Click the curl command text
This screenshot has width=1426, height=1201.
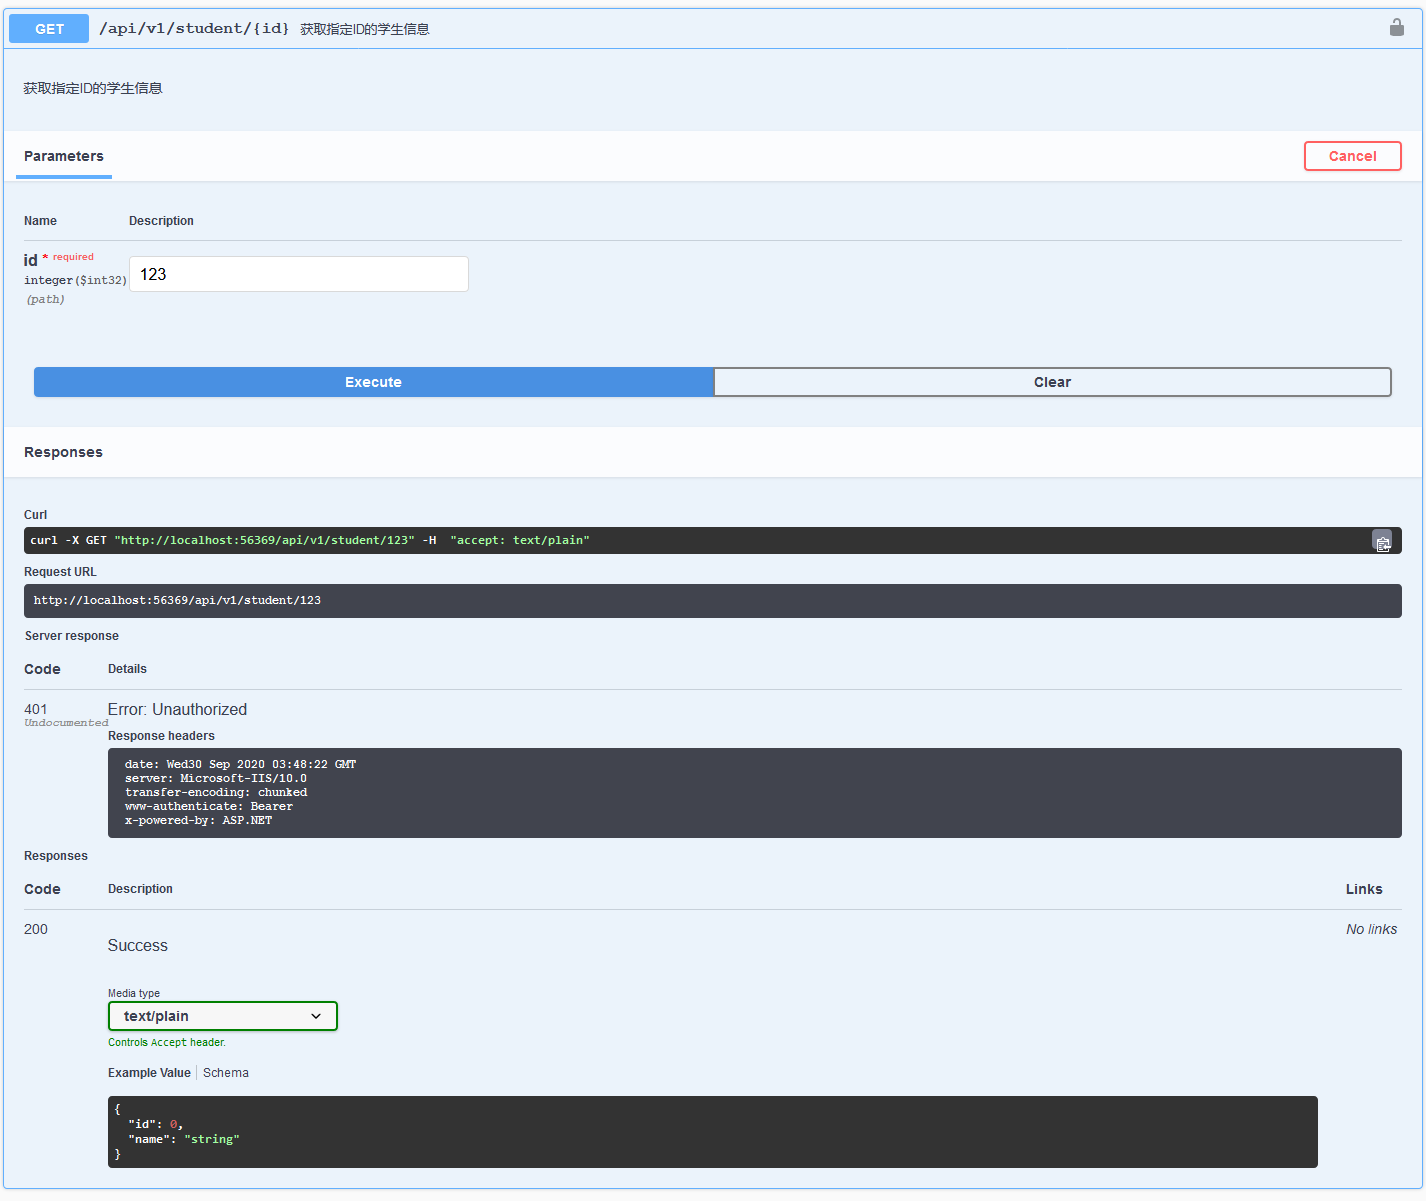(310, 540)
